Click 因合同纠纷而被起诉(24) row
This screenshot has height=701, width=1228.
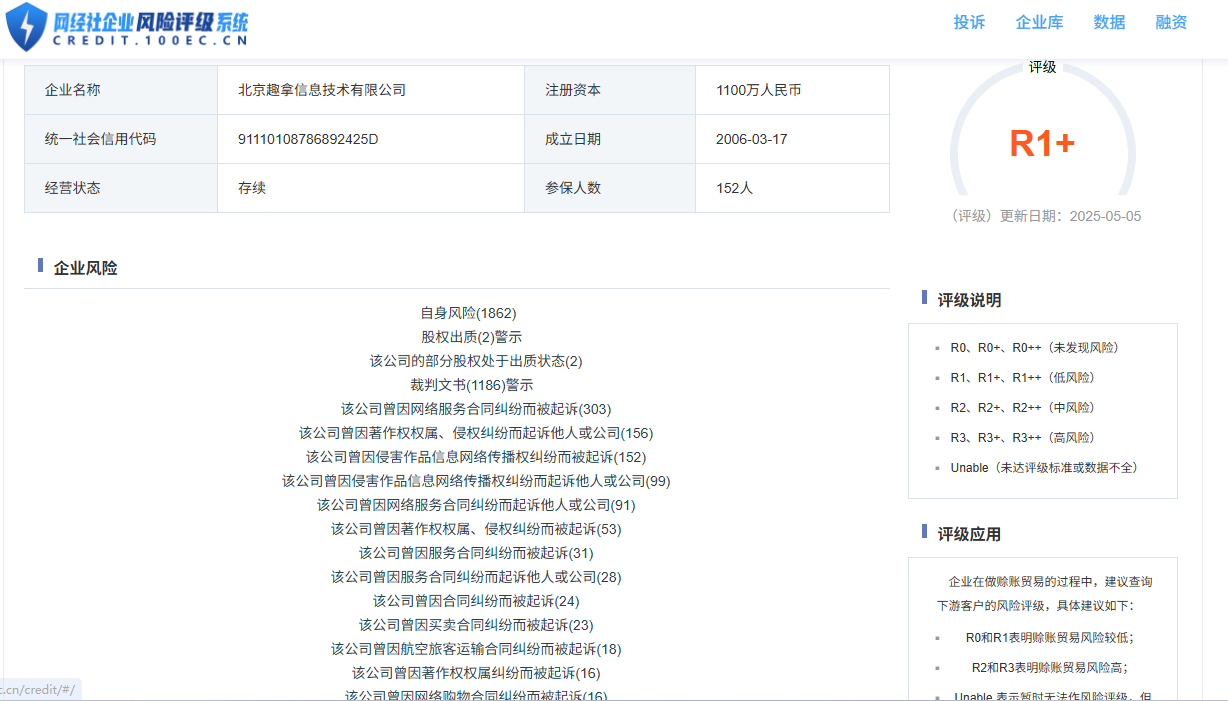coord(476,601)
